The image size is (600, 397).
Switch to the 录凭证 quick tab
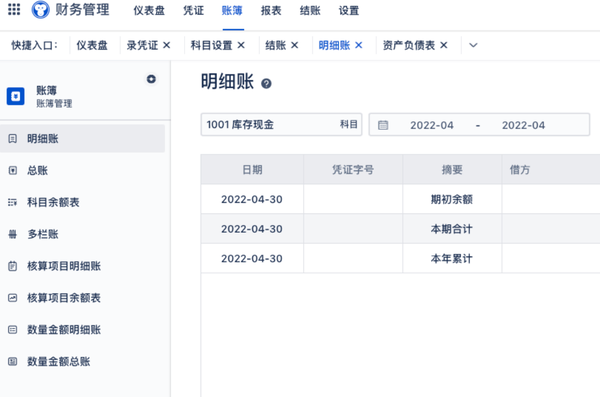pyautogui.click(x=142, y=45)
